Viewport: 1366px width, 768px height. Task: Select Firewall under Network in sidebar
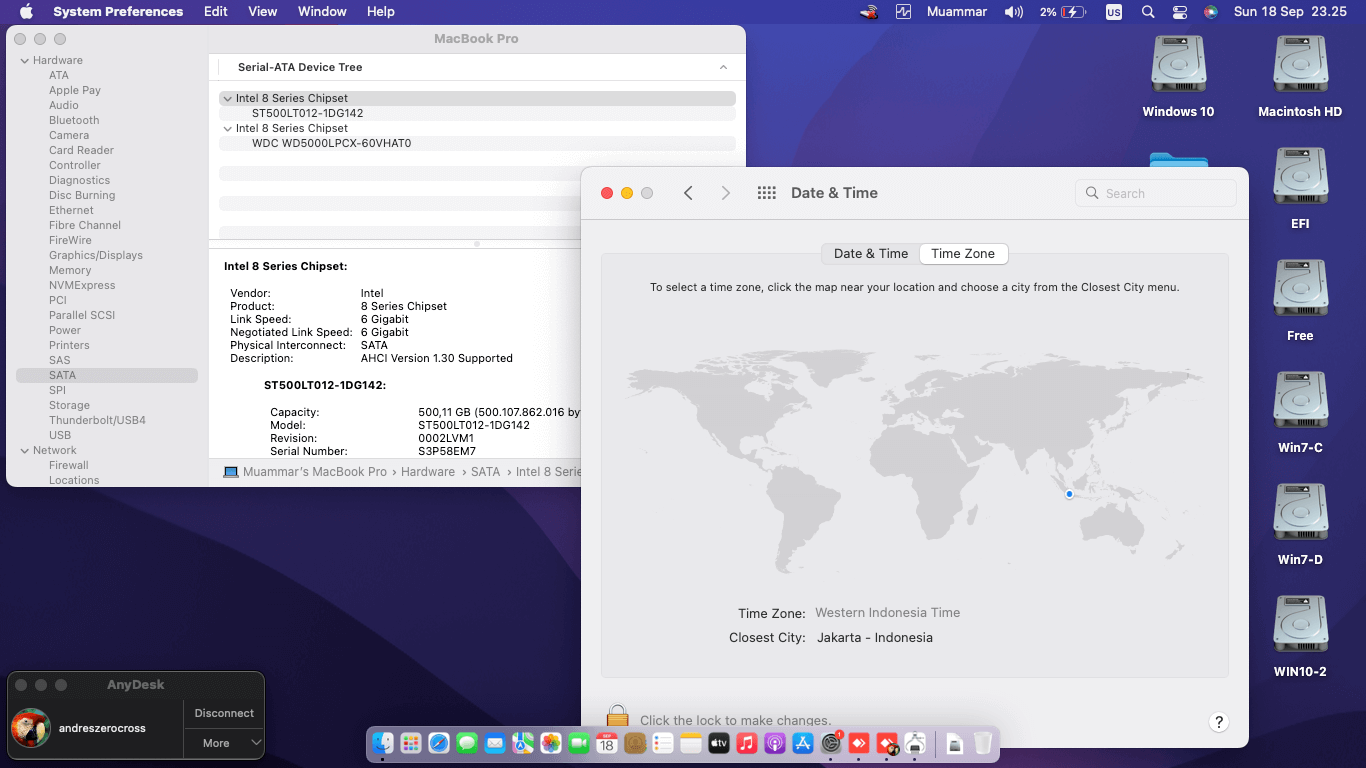[69, 465]
